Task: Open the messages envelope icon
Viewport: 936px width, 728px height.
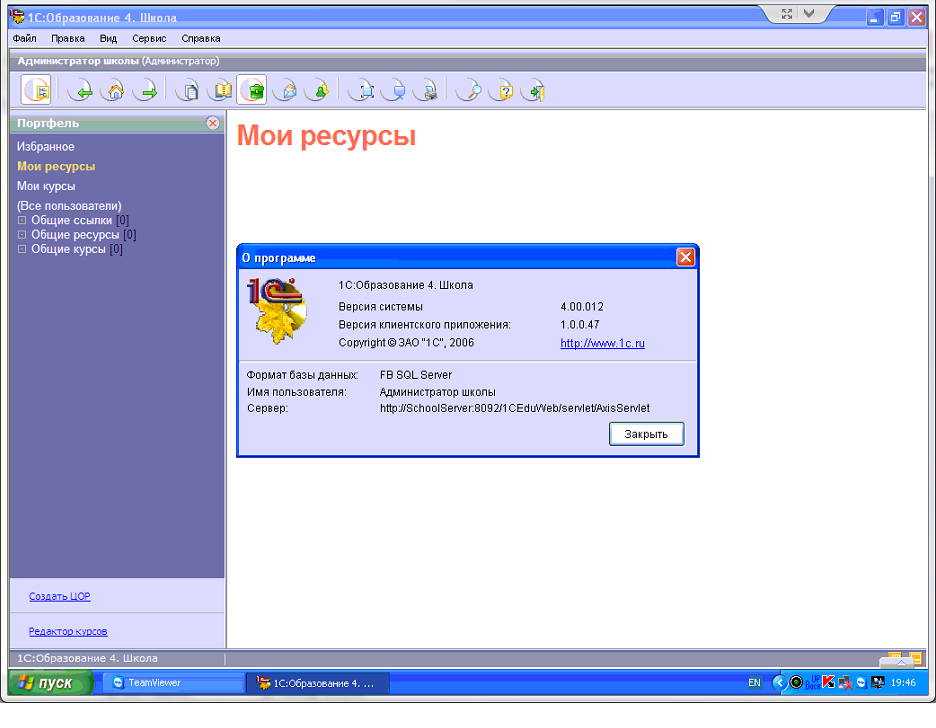Action: pyautogui.click(x=285, y=91)
